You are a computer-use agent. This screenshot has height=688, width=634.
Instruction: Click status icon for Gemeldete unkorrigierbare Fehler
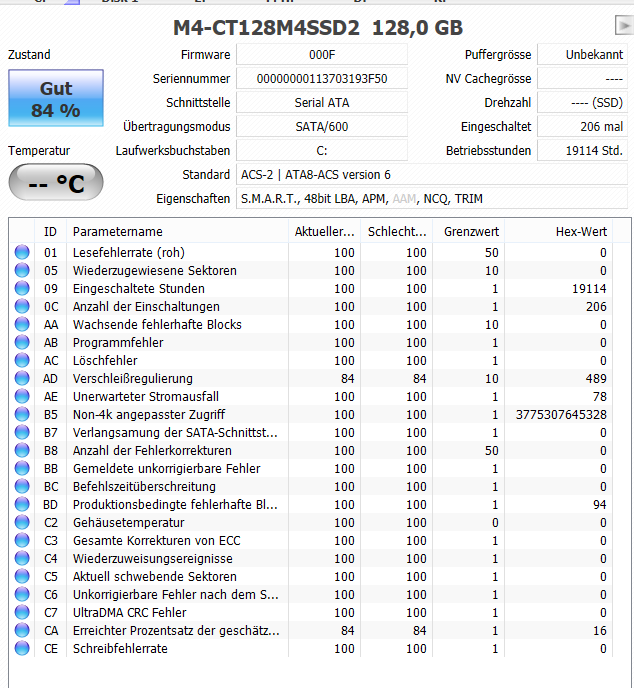[x=22, y=468]
